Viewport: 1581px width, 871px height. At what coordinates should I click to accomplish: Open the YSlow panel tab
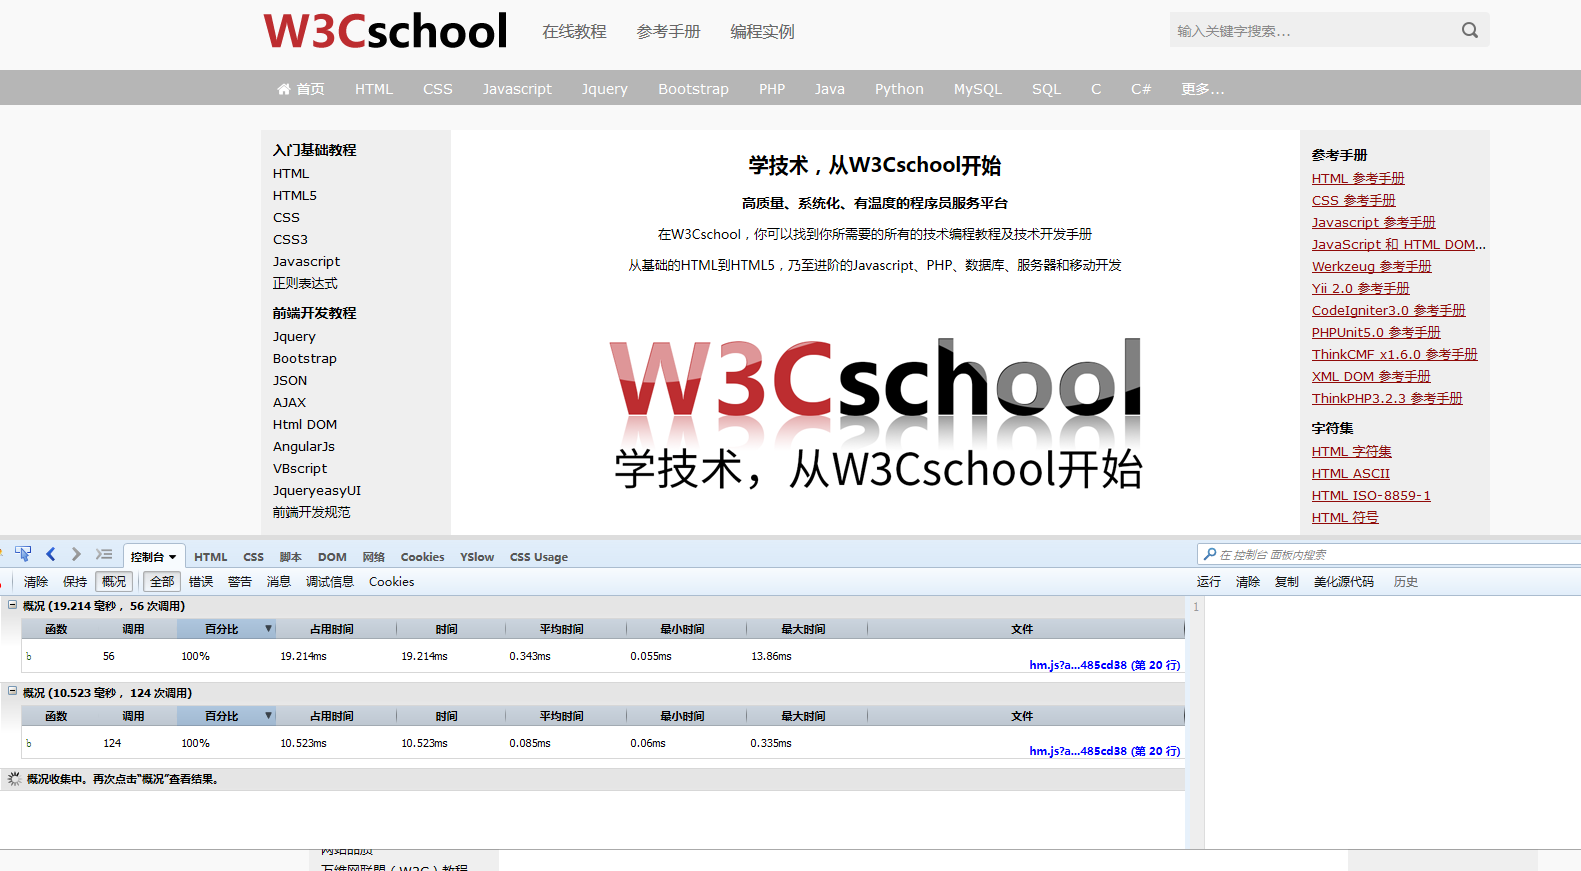pyautogui.click(x=477, y=557)
